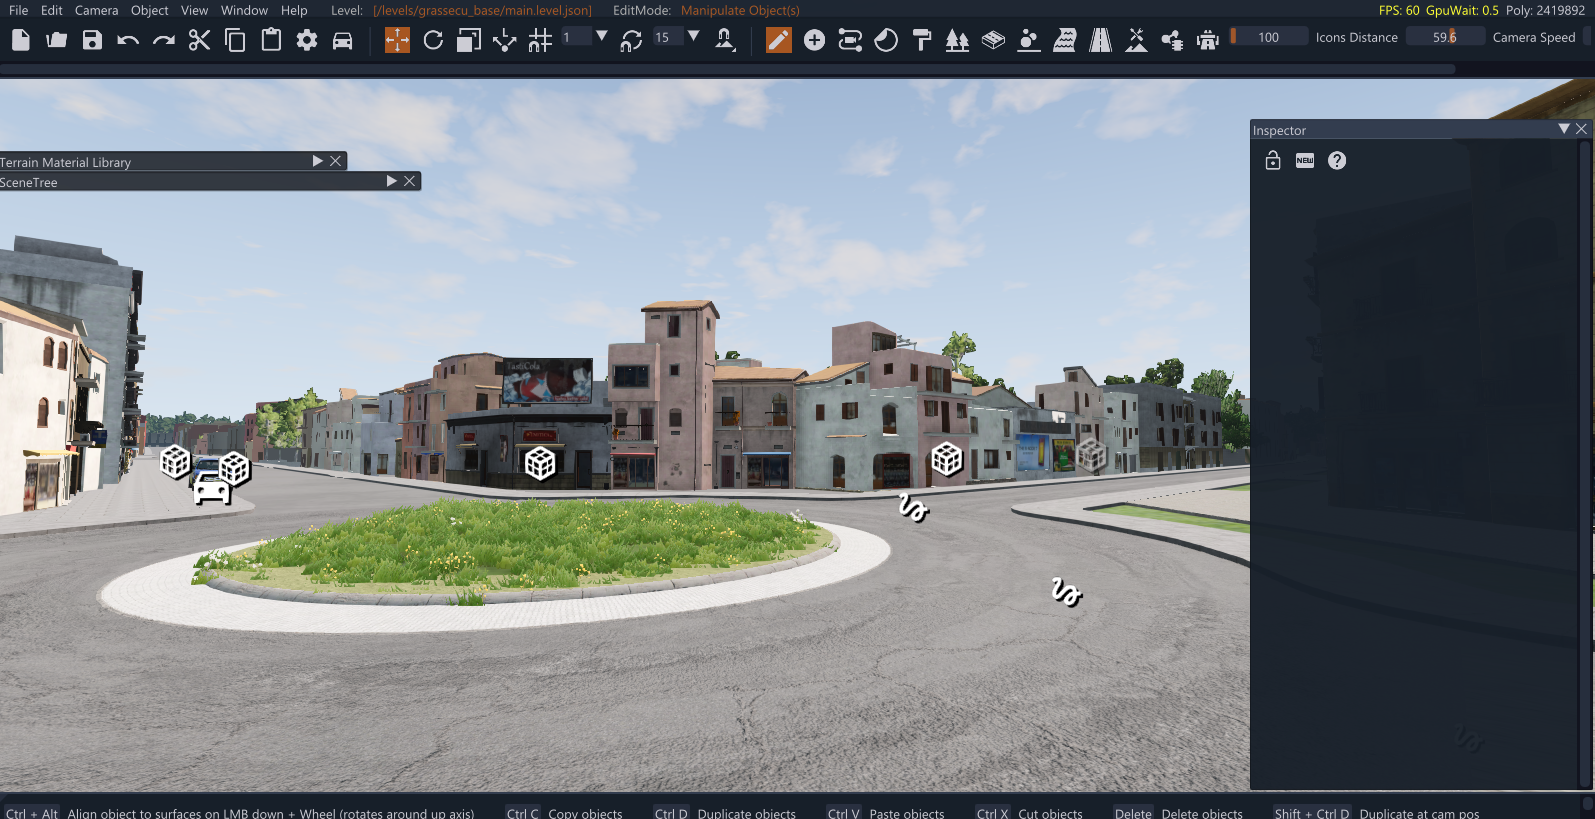This screenshot has height=819, width=1595.
Task: Expand the Terrain Material Library panel
Action: click(318, 161)
